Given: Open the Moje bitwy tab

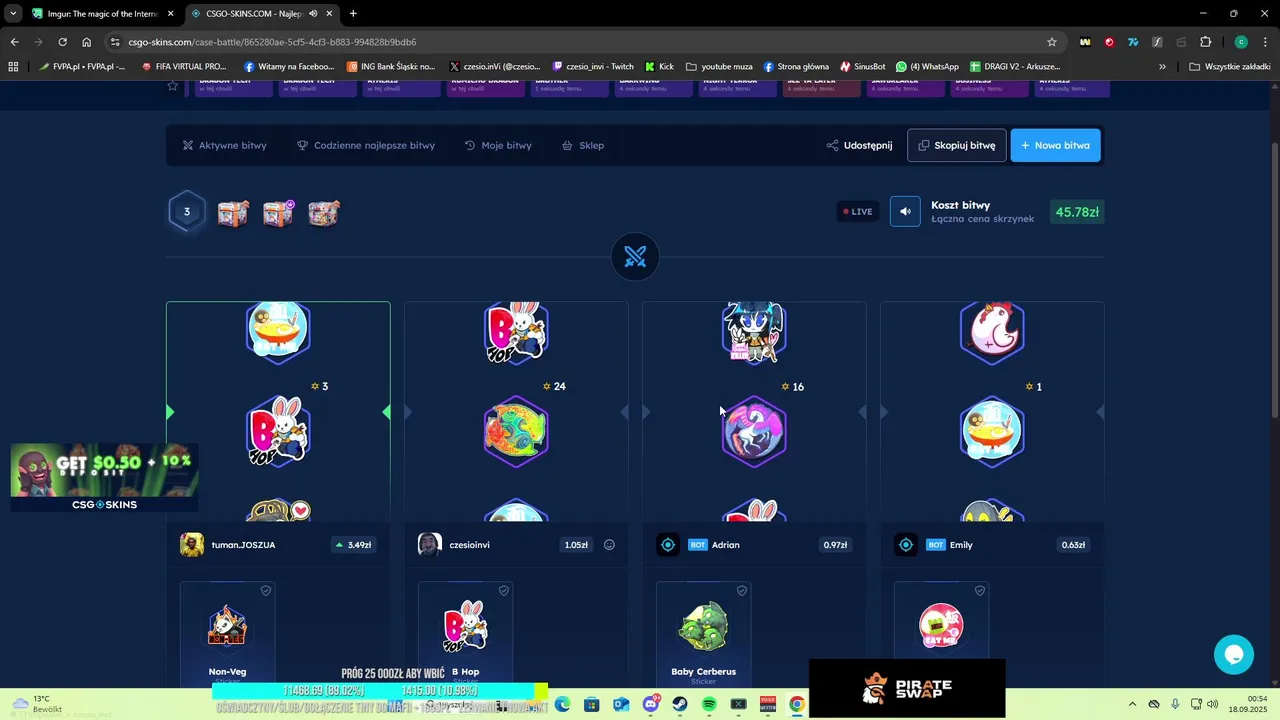Looking at the screenshot, I should (x=498, y=145).
